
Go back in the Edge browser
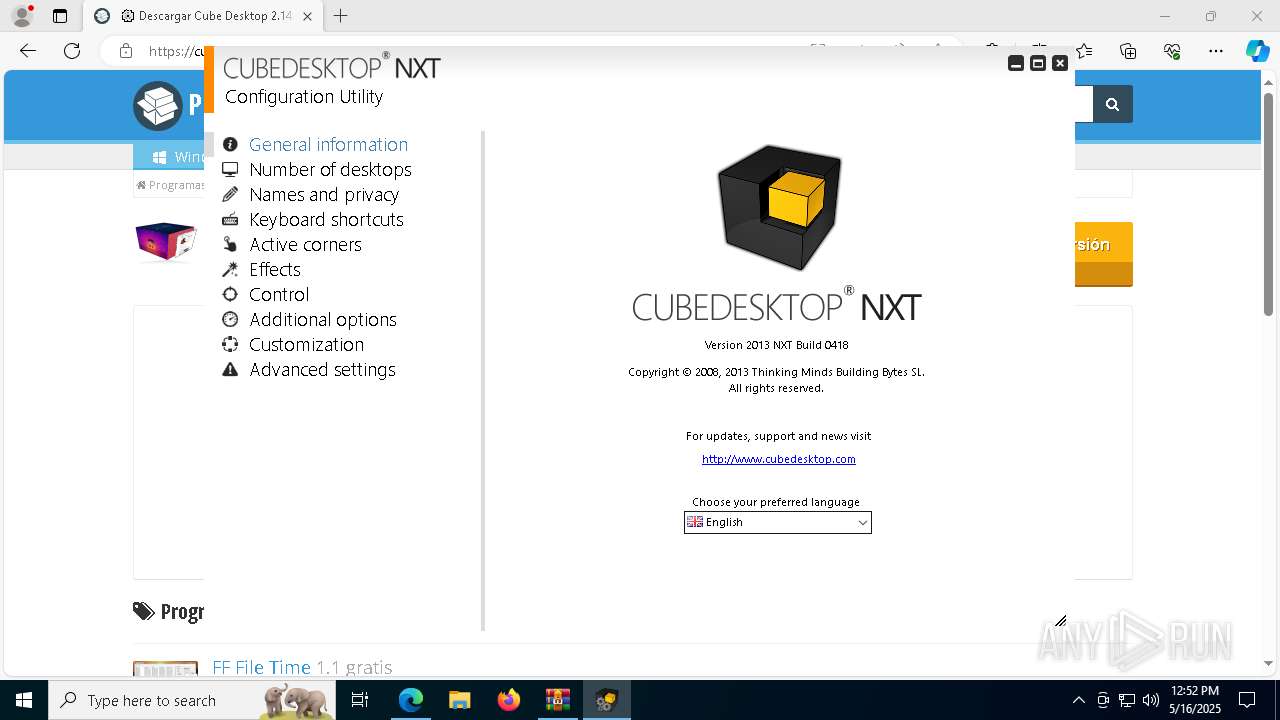tap(28, 51)
